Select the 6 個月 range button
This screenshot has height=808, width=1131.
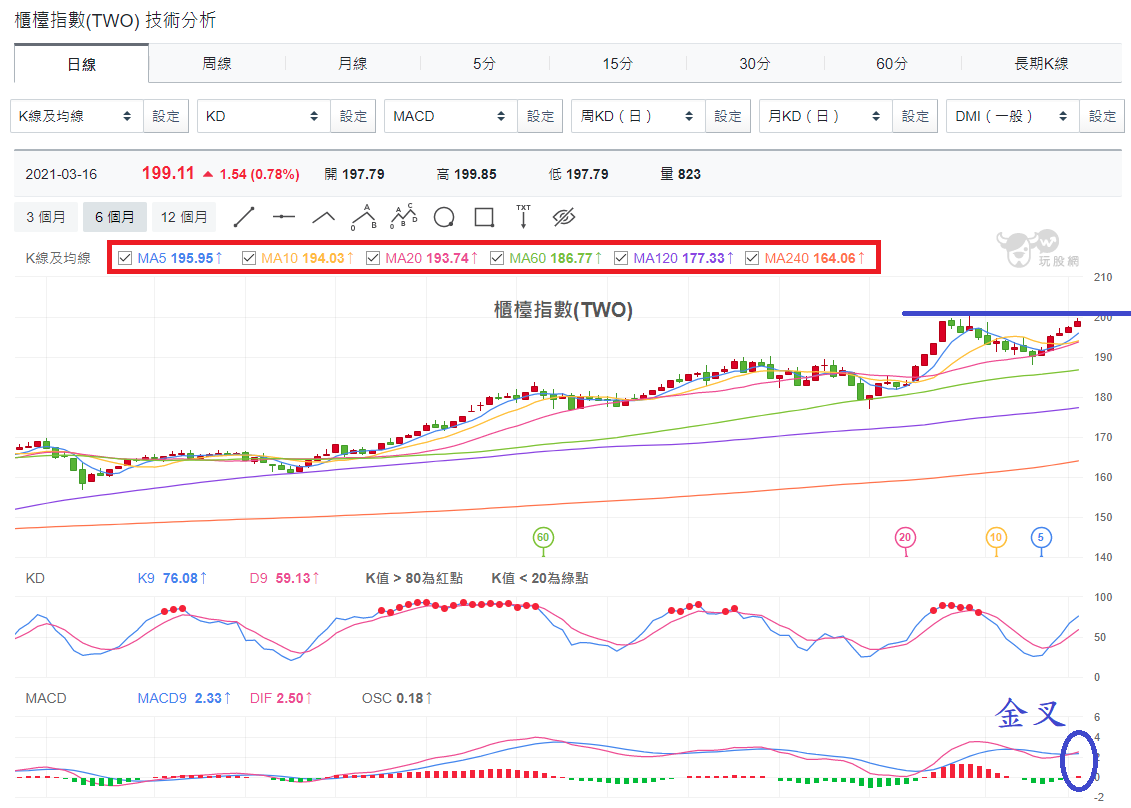tap(115, 217)
